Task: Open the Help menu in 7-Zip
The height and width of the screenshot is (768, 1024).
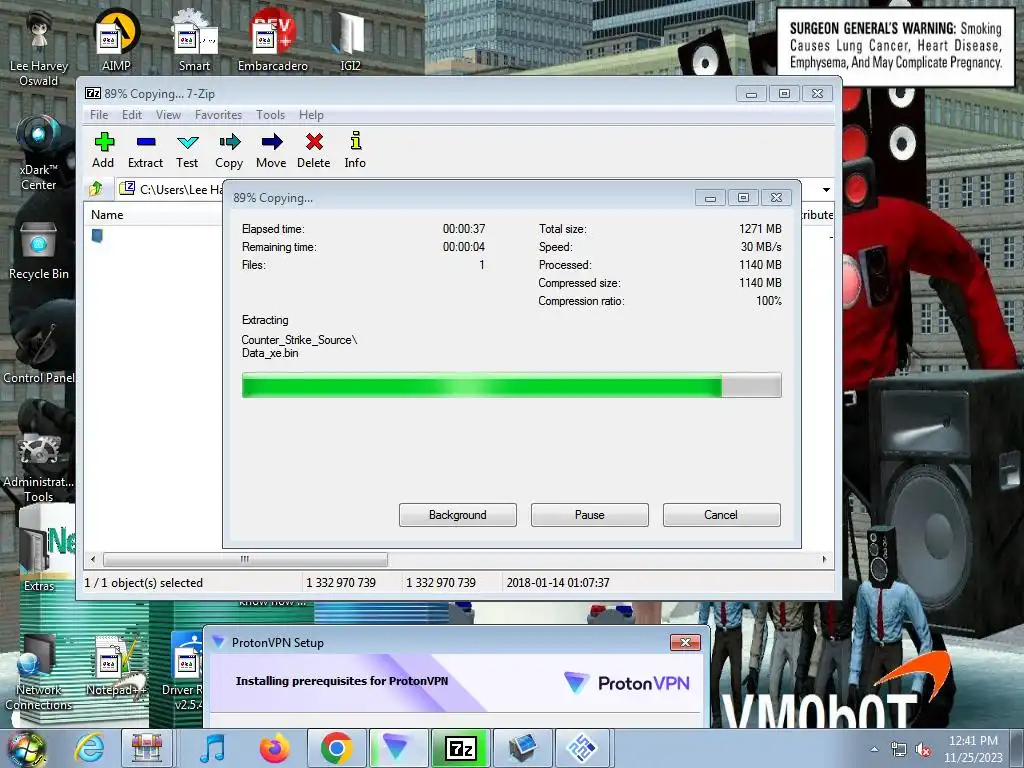Action: (312, 115)
